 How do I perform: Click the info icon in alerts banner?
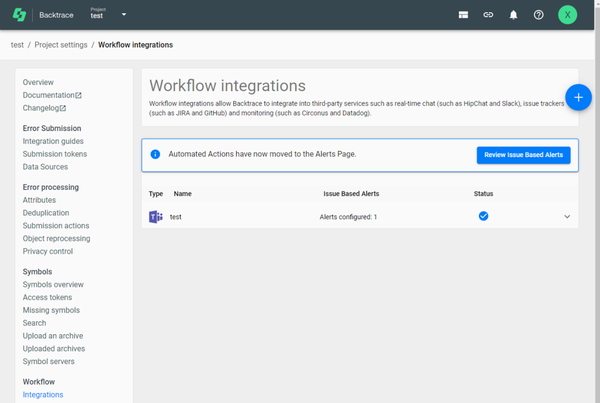coord(155,154)
